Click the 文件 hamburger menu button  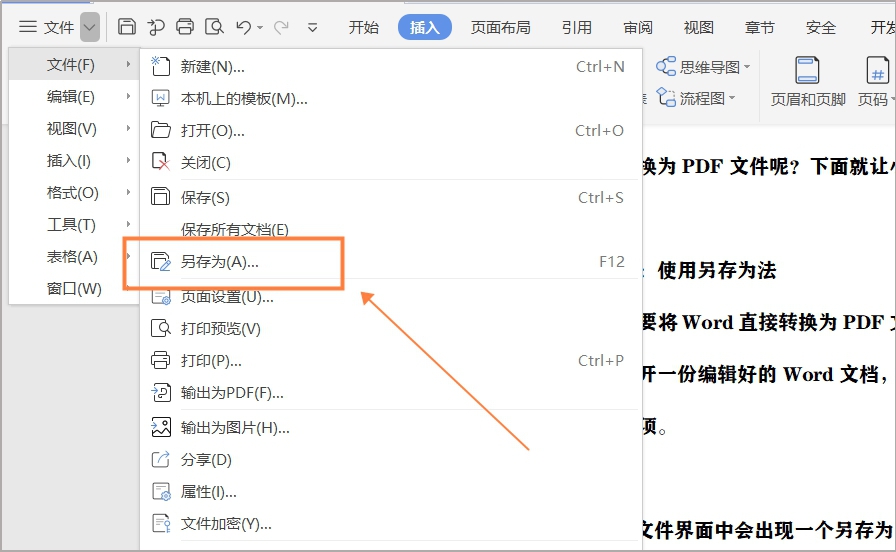point(46,27)
